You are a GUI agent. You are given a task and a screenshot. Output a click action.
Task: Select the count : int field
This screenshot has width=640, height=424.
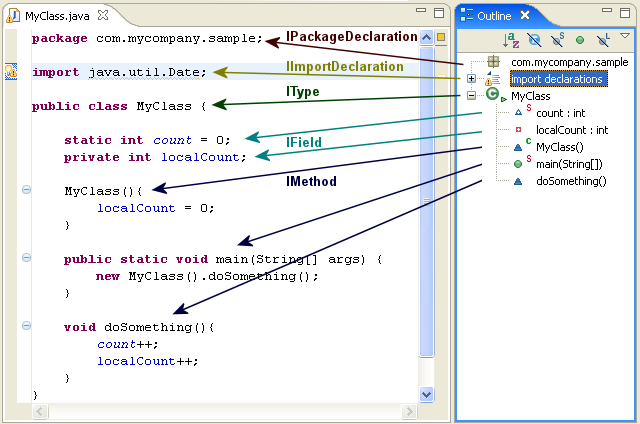[x=560, y=113]
